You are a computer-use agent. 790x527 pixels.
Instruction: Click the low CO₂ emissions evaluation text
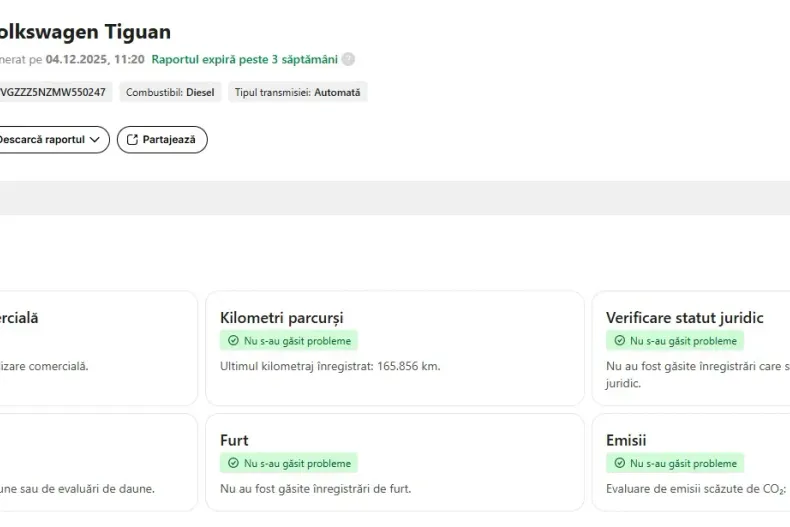click(696, 489)
